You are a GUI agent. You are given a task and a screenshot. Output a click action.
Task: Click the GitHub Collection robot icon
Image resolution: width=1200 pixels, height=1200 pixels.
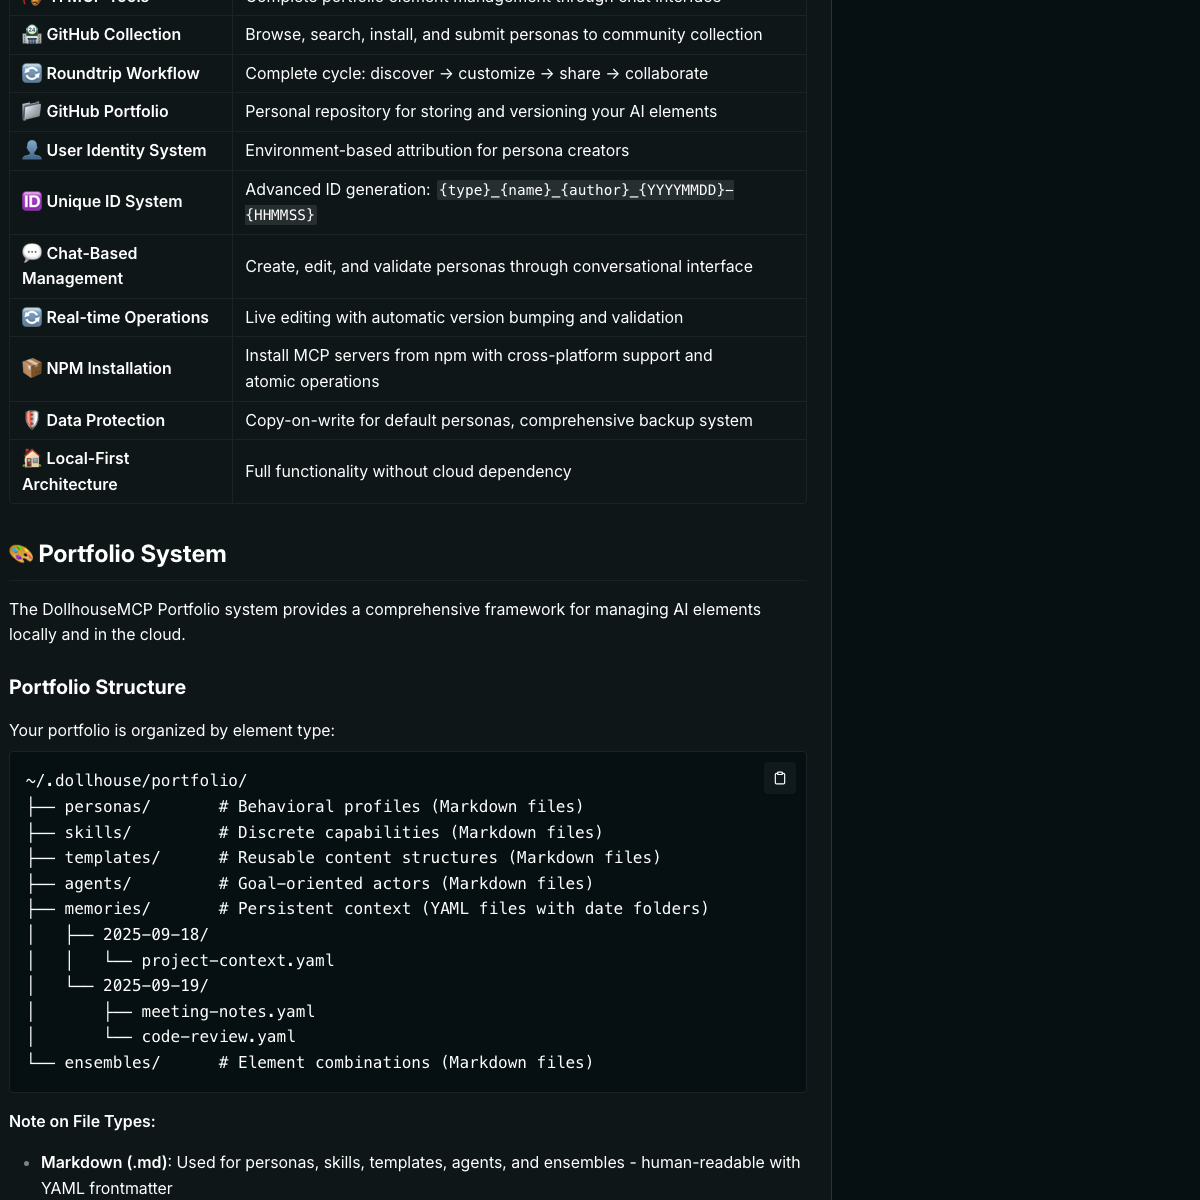[32, 34]
